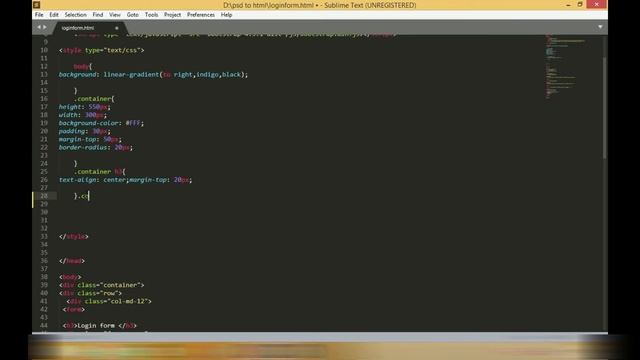Open the File menu
The image size is (640, 360).
coord(39,15)
